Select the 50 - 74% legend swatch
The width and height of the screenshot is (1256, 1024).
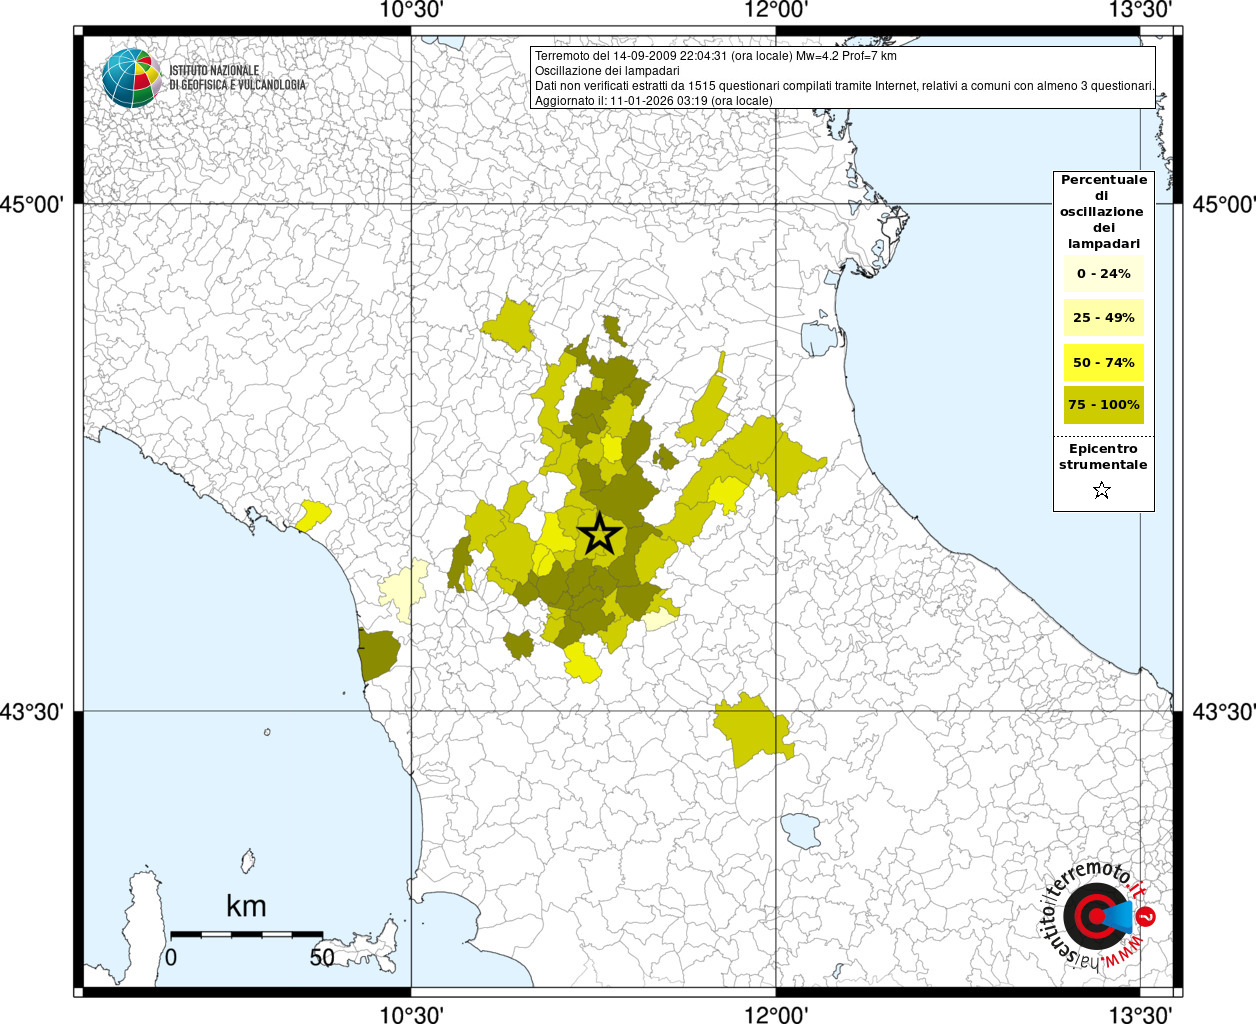click(x=1103, y=362)
